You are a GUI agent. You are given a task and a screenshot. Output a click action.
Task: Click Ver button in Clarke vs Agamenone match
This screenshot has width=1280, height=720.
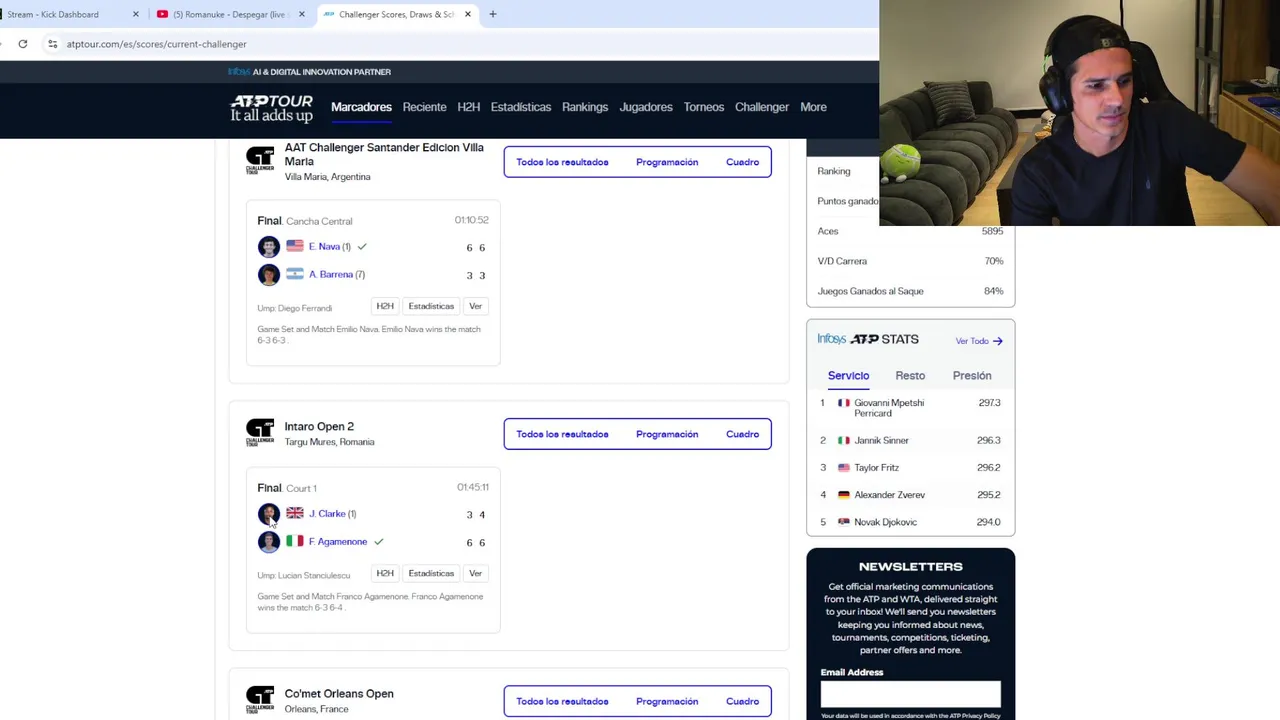(475, 573)
